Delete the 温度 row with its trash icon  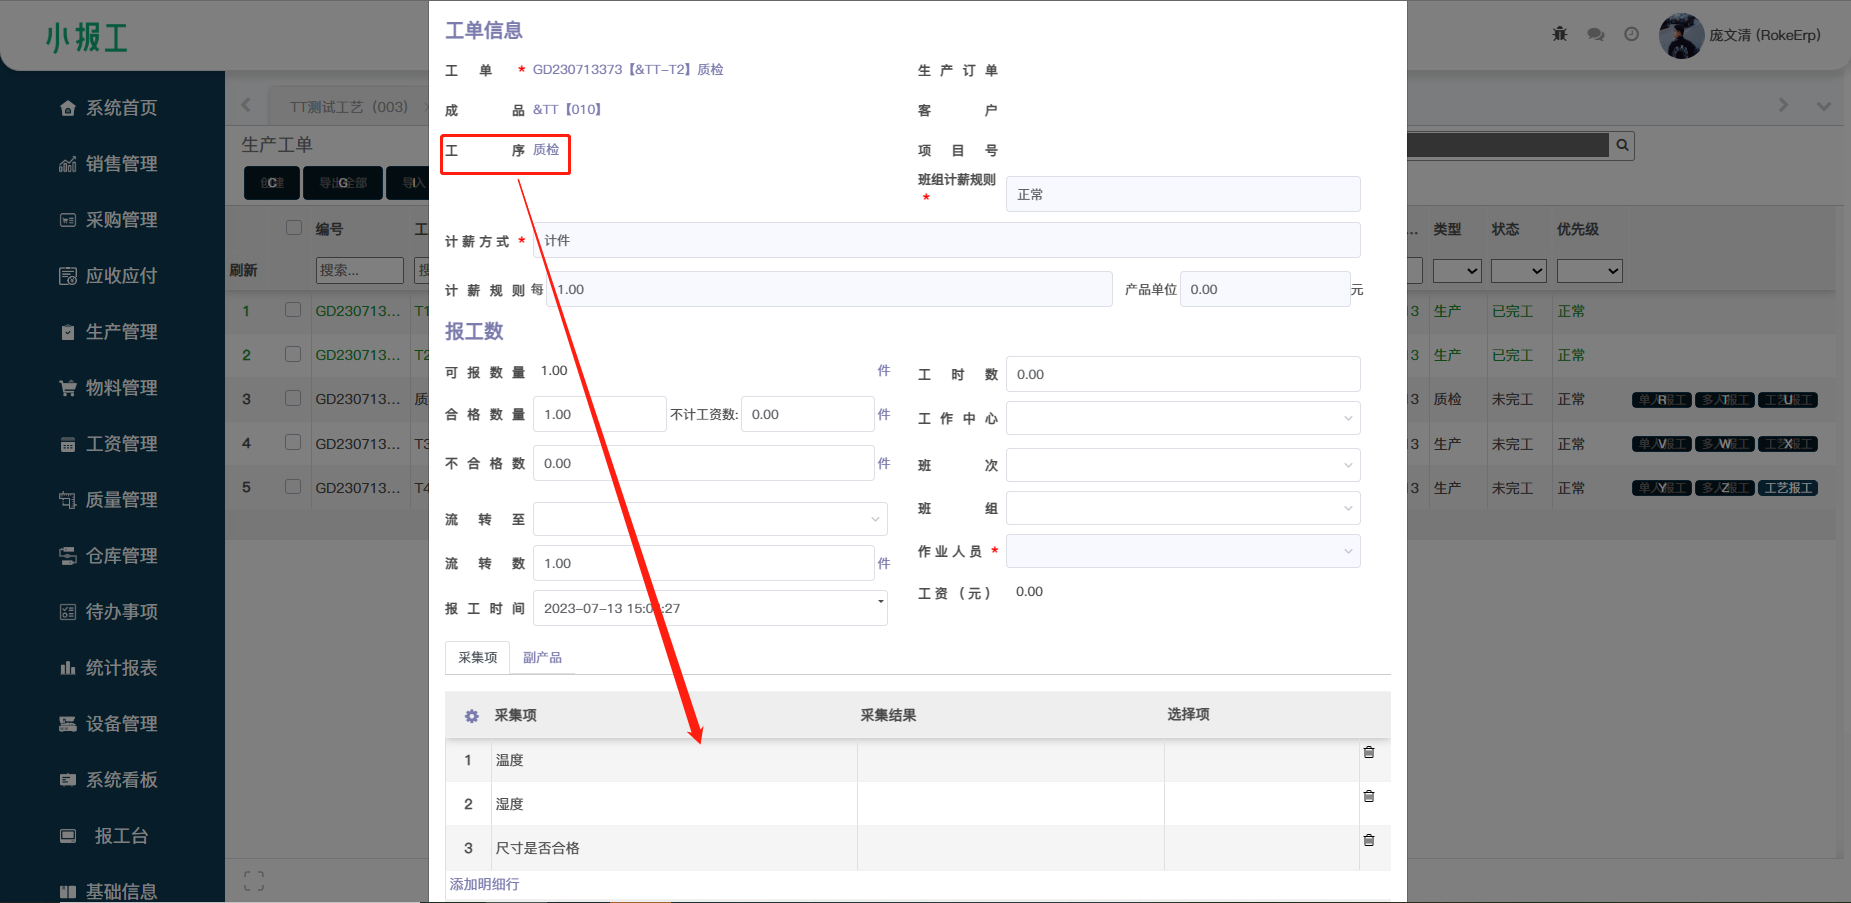(x=1369, y=752)
